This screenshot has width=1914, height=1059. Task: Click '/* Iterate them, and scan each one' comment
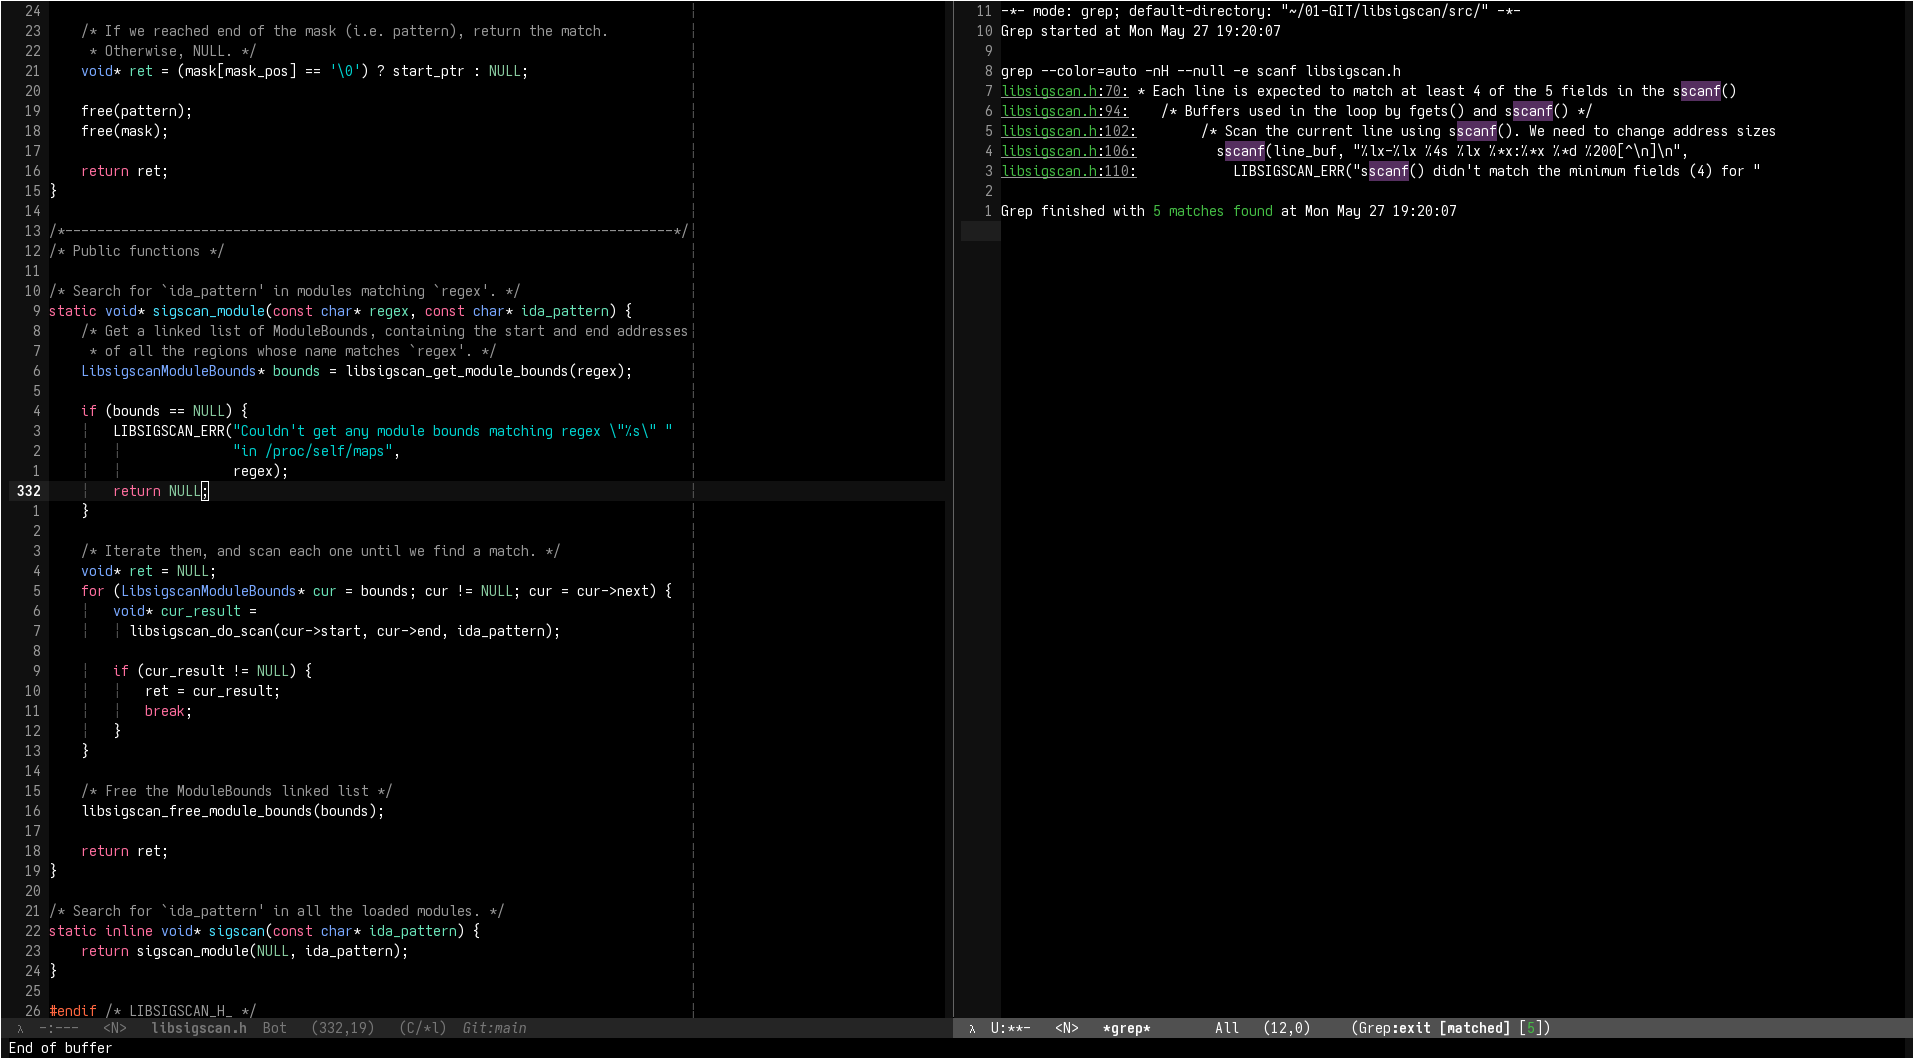pyautogui.click(x=321, y=551)
